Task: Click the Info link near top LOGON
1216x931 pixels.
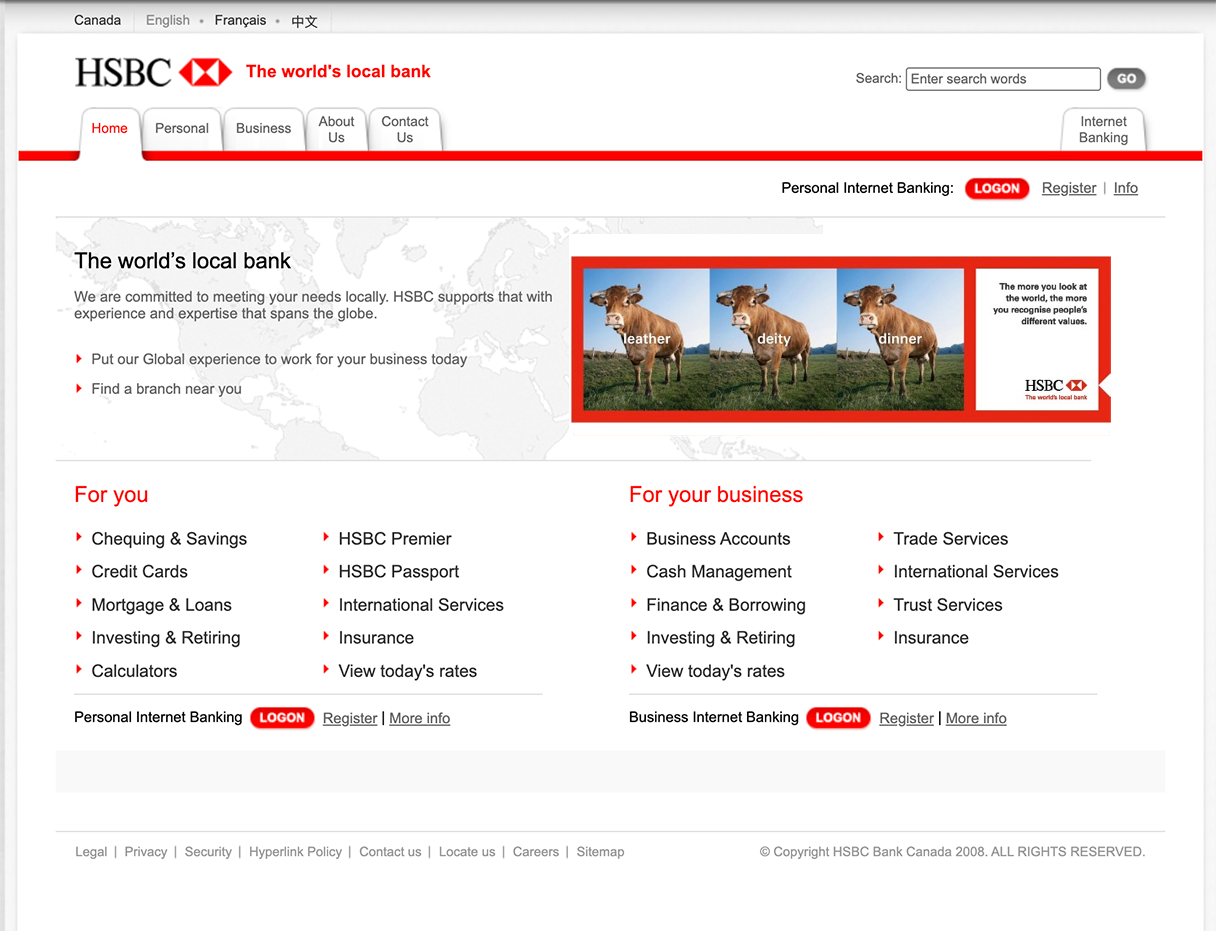Action: [1126, 188]
